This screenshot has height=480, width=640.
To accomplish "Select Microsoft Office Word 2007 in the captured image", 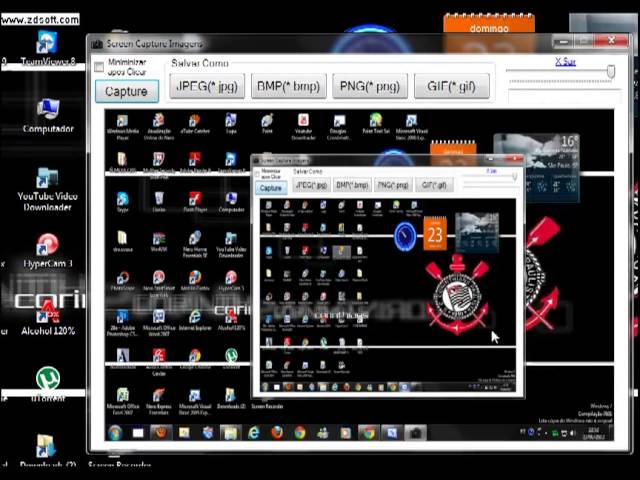I will pos(159,323).
